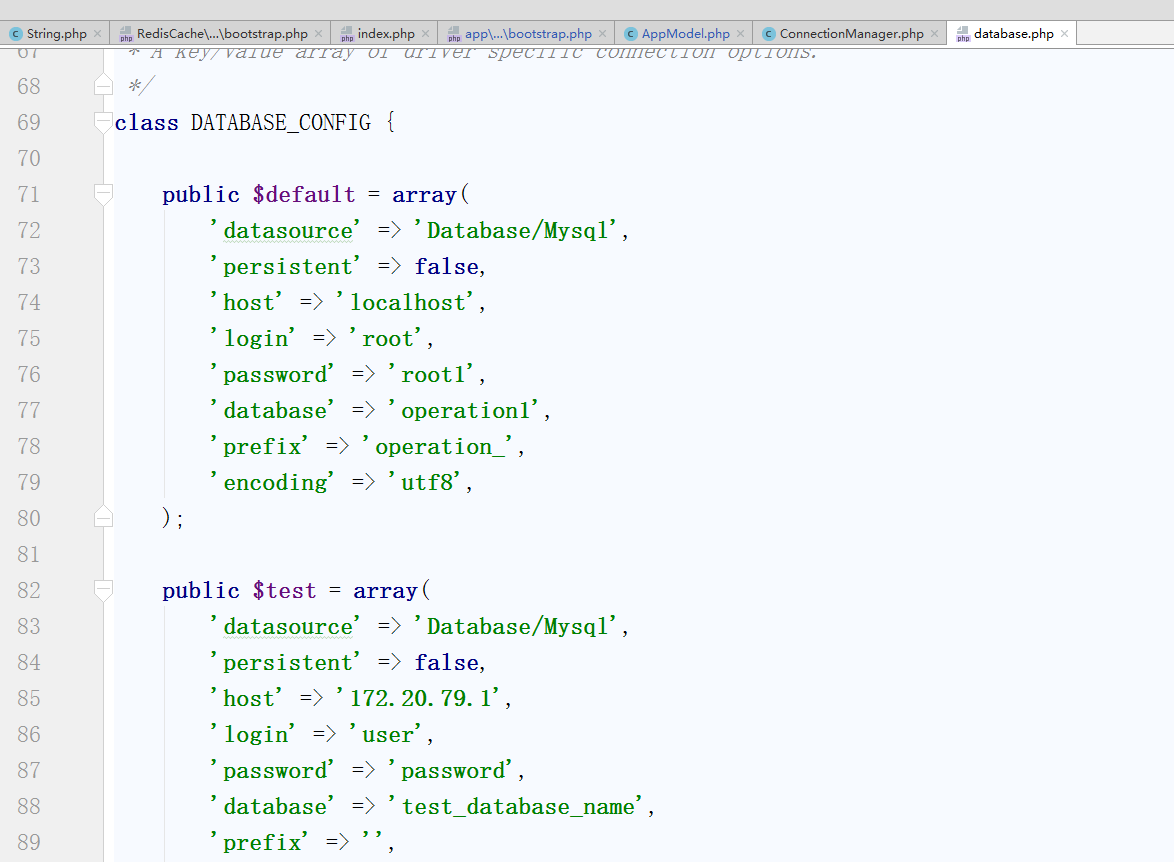Click line number 76 in the gutter

click(29, 375)
